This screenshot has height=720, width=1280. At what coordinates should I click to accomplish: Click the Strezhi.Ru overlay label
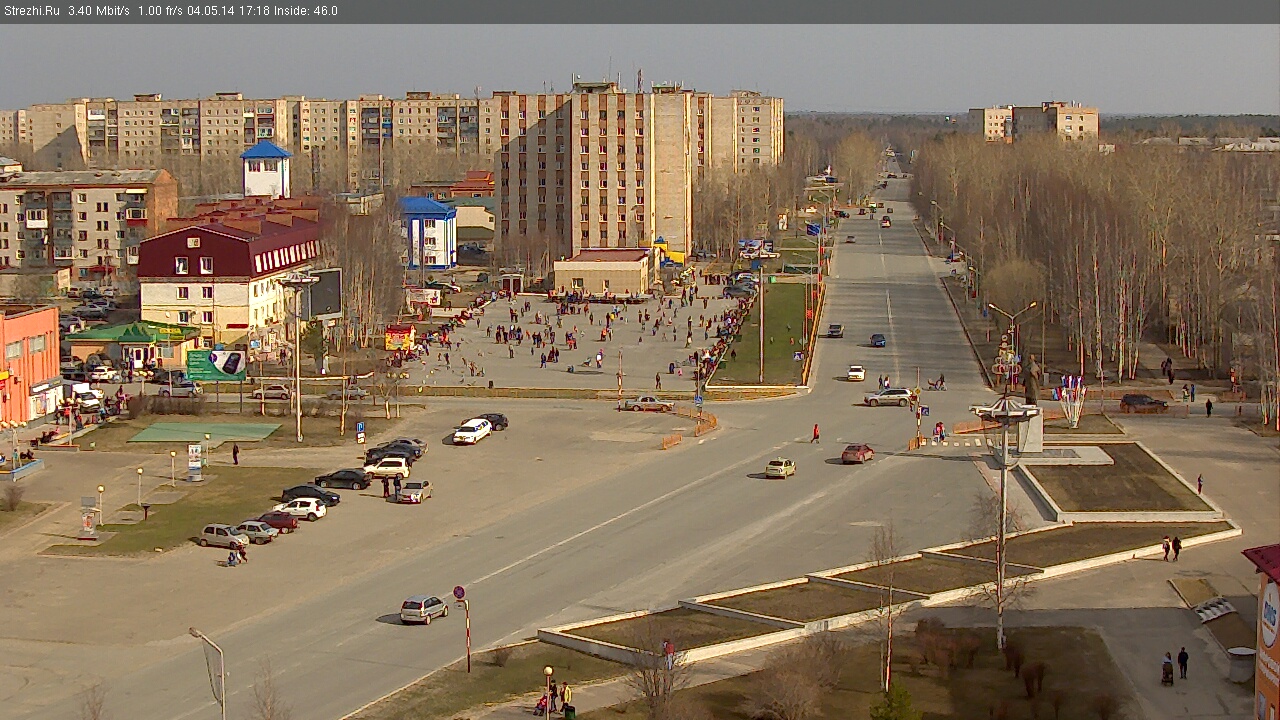(32, 11)
